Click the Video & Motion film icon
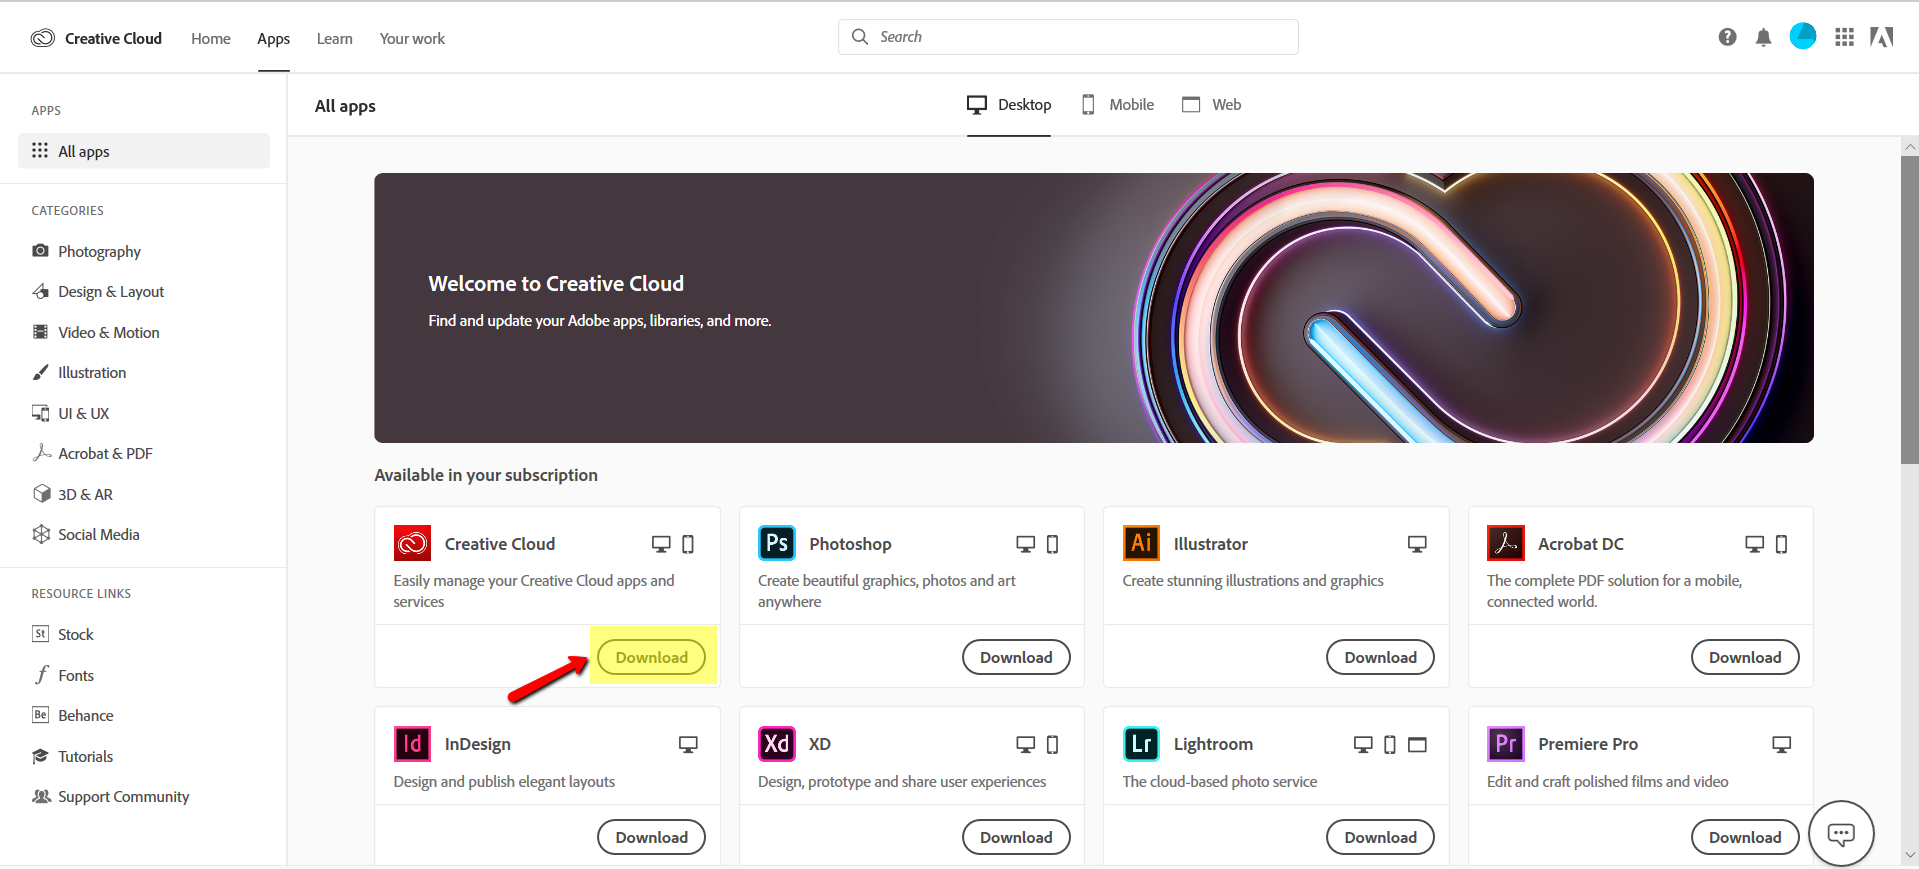Image resolution: width=1919 pixels, height=869 pixels. (40, 332)
